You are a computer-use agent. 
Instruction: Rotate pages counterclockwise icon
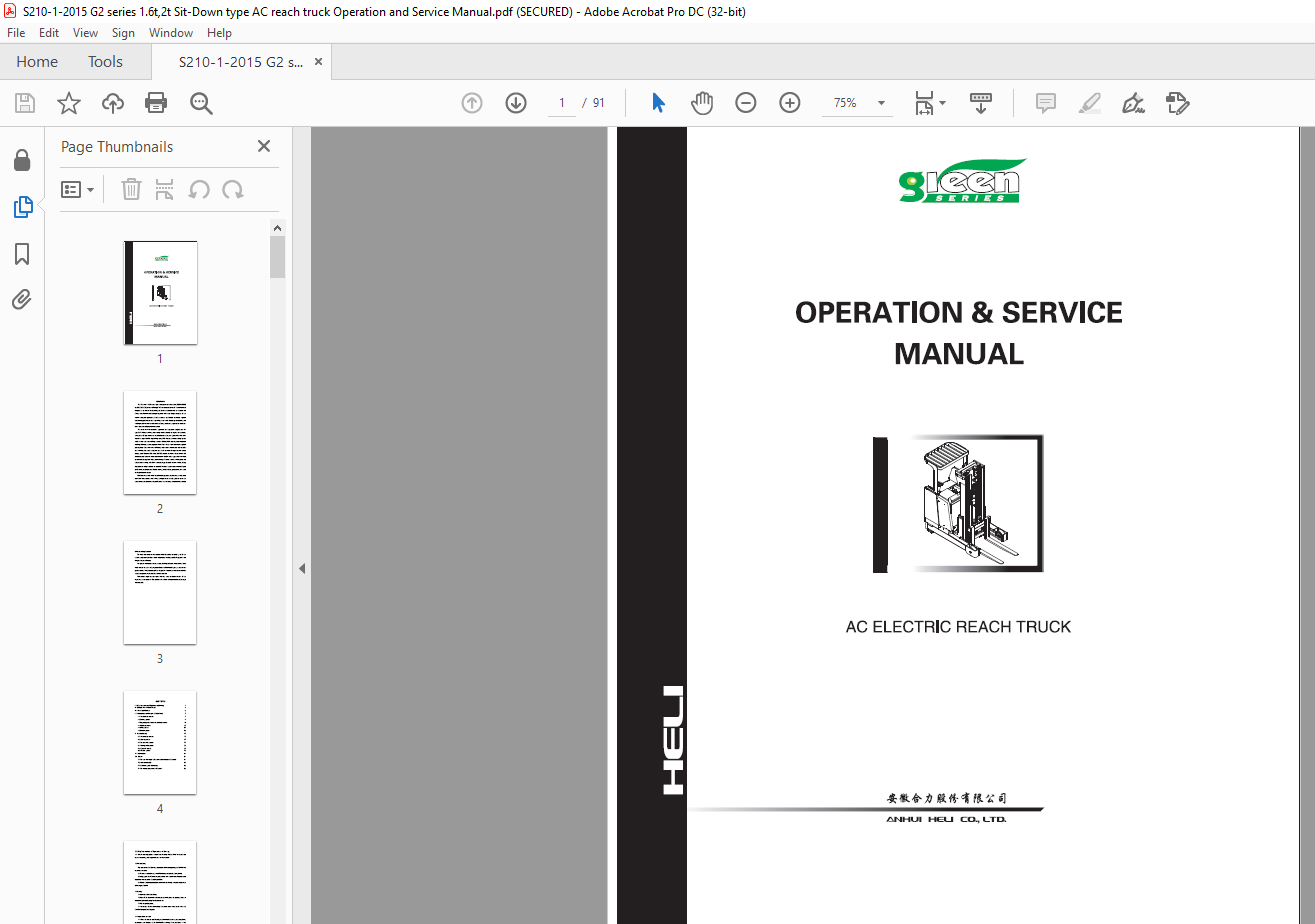[x=199, y=189]
